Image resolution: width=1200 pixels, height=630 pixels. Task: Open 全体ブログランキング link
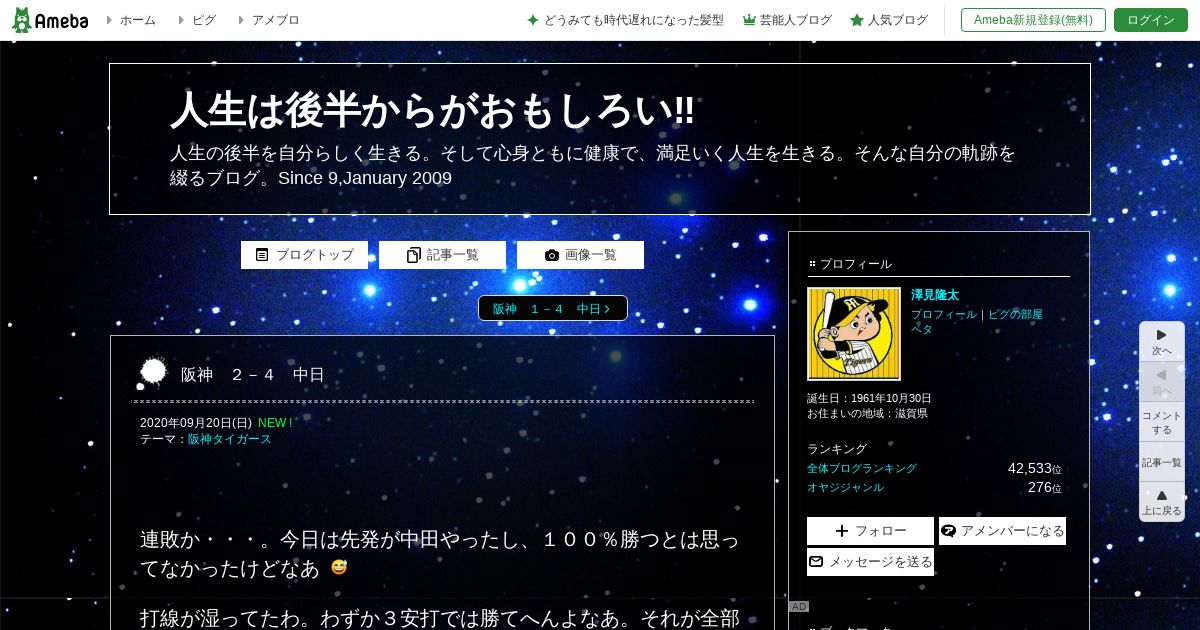862,468
